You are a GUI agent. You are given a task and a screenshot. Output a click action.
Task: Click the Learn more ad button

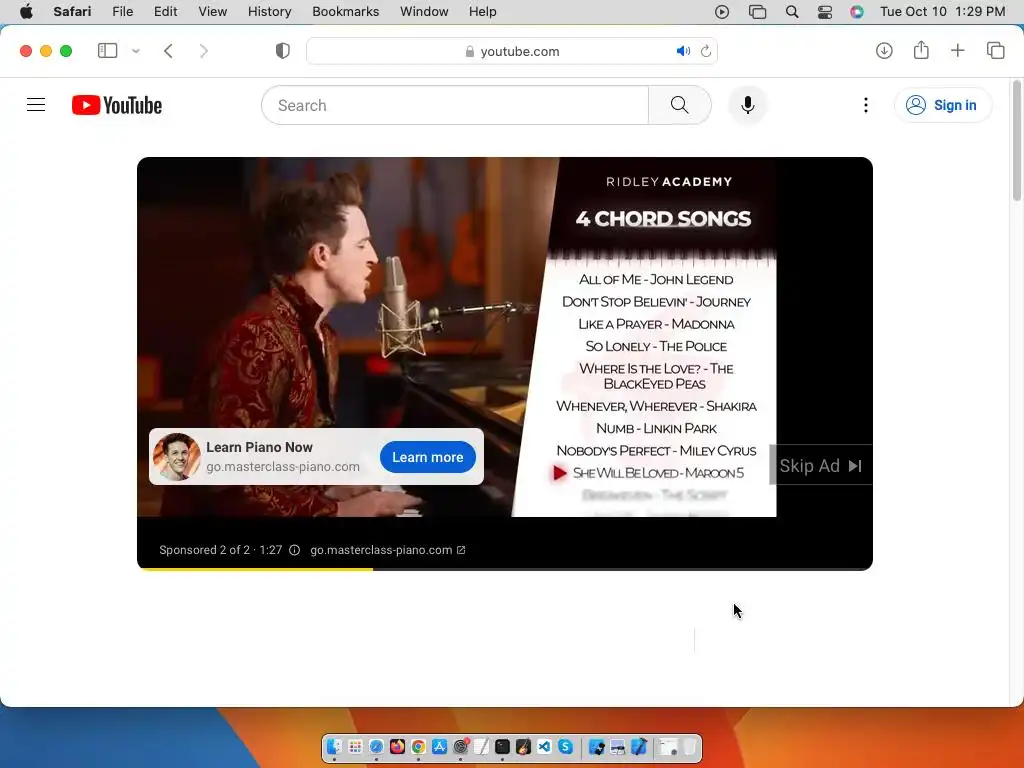(428, 457)
